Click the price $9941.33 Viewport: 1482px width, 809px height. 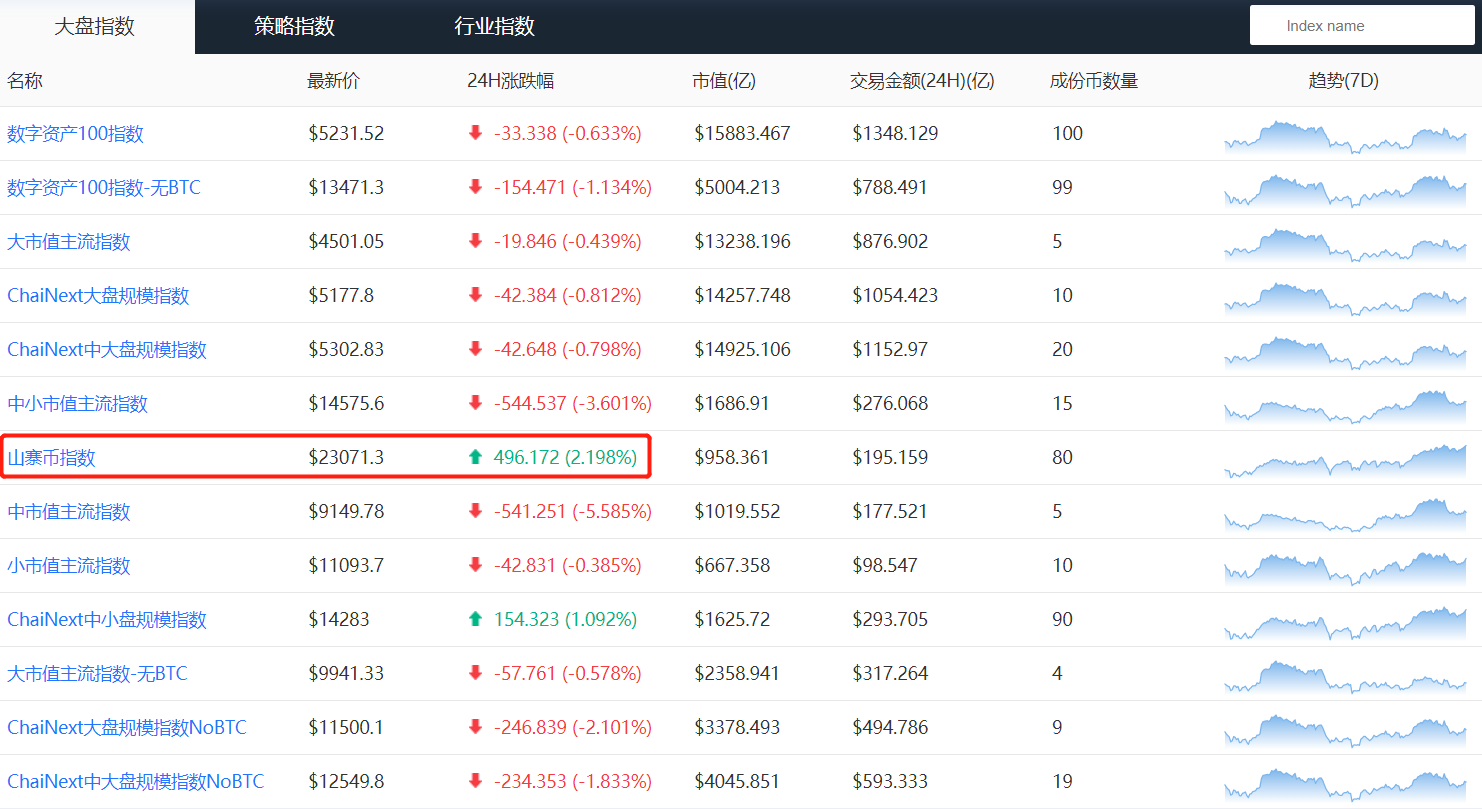[346, 674]
